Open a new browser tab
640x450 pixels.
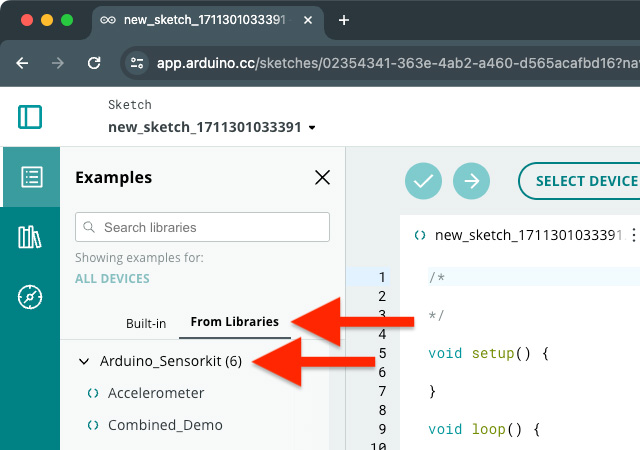(344, 20)
